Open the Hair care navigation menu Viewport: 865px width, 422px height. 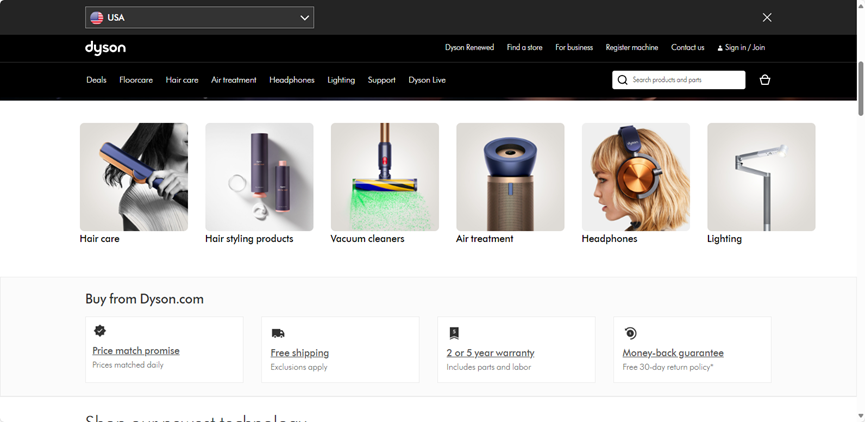182,80
